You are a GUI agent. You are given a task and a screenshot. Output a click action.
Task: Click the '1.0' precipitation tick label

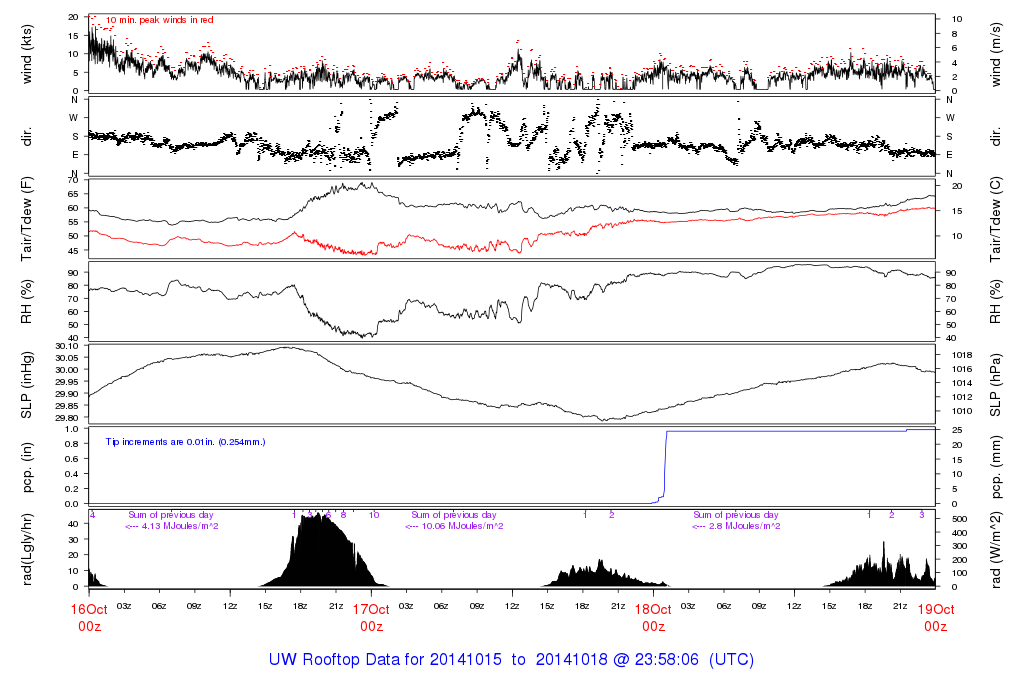72,429
